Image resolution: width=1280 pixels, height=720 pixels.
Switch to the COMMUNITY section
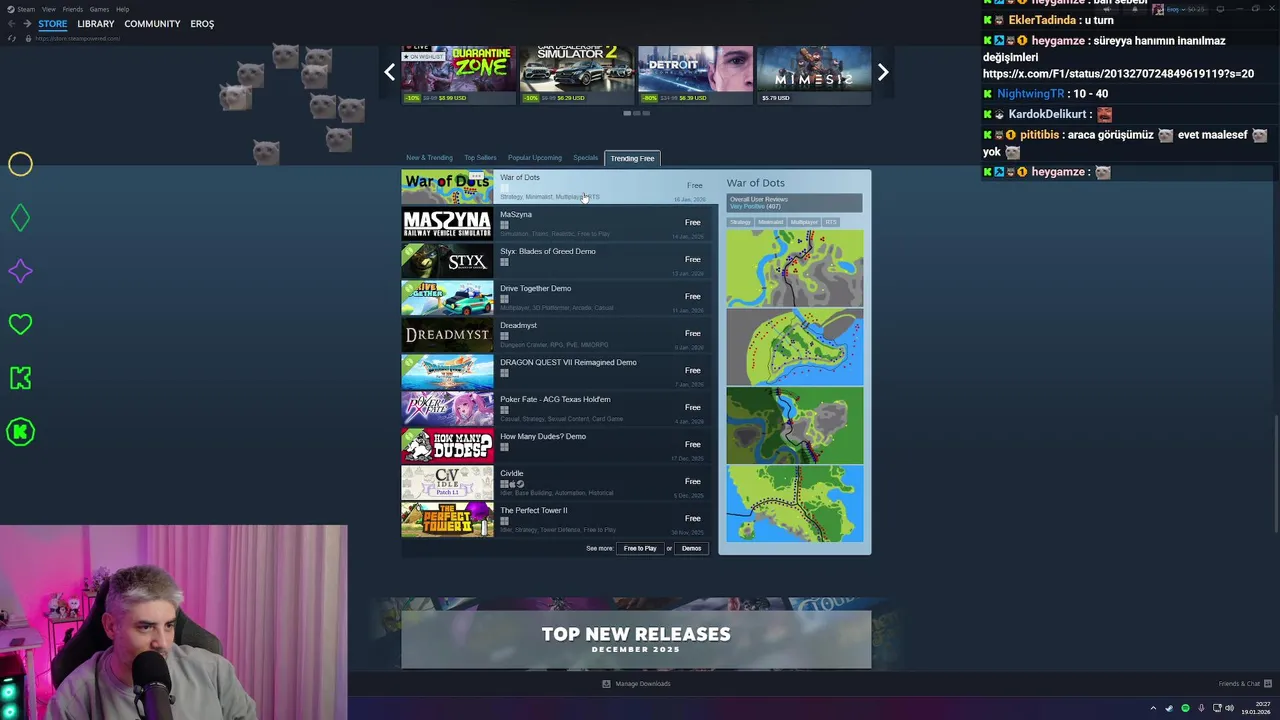coord(152,24)
